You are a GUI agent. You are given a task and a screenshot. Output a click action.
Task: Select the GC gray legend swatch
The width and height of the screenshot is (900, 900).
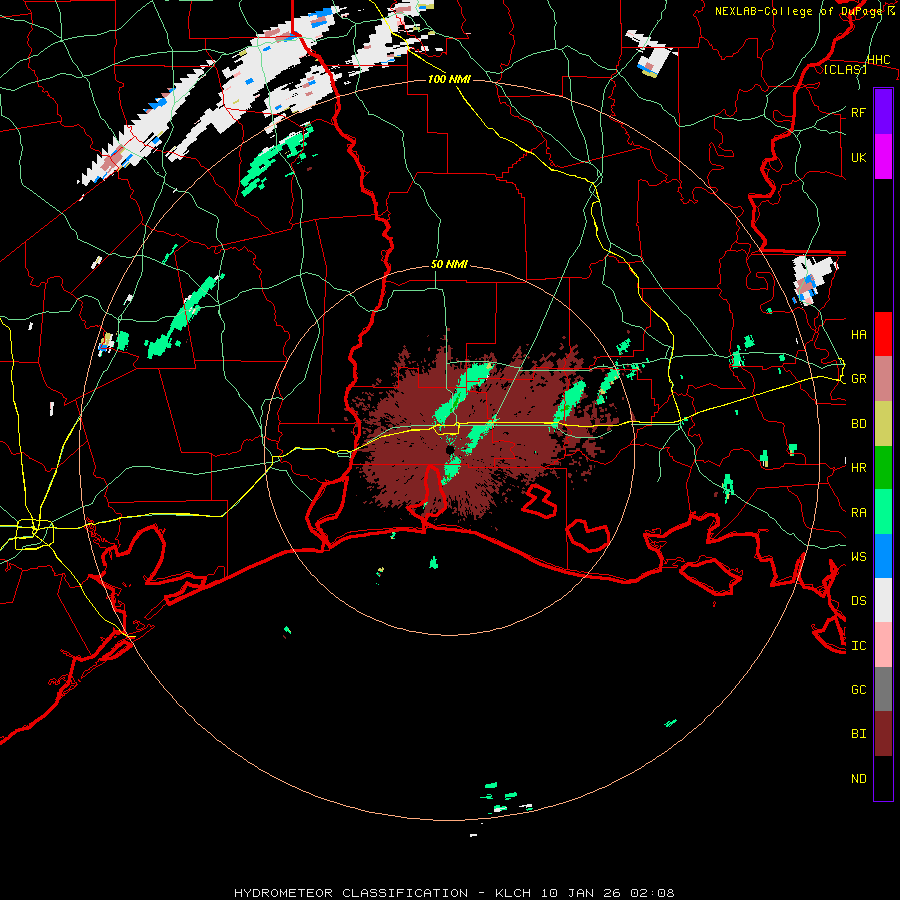(x=883, y=689)
